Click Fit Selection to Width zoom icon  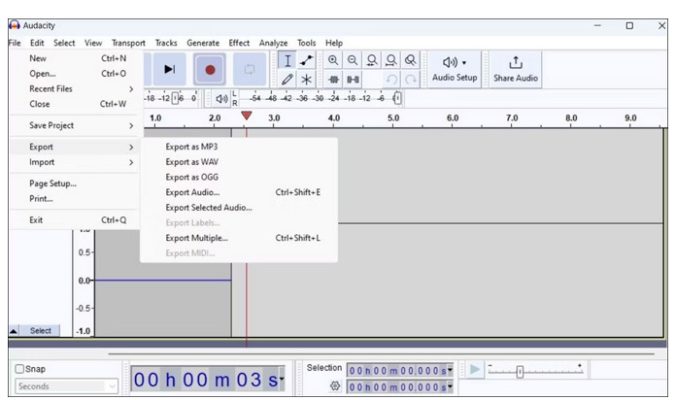(x=372, y=60)
